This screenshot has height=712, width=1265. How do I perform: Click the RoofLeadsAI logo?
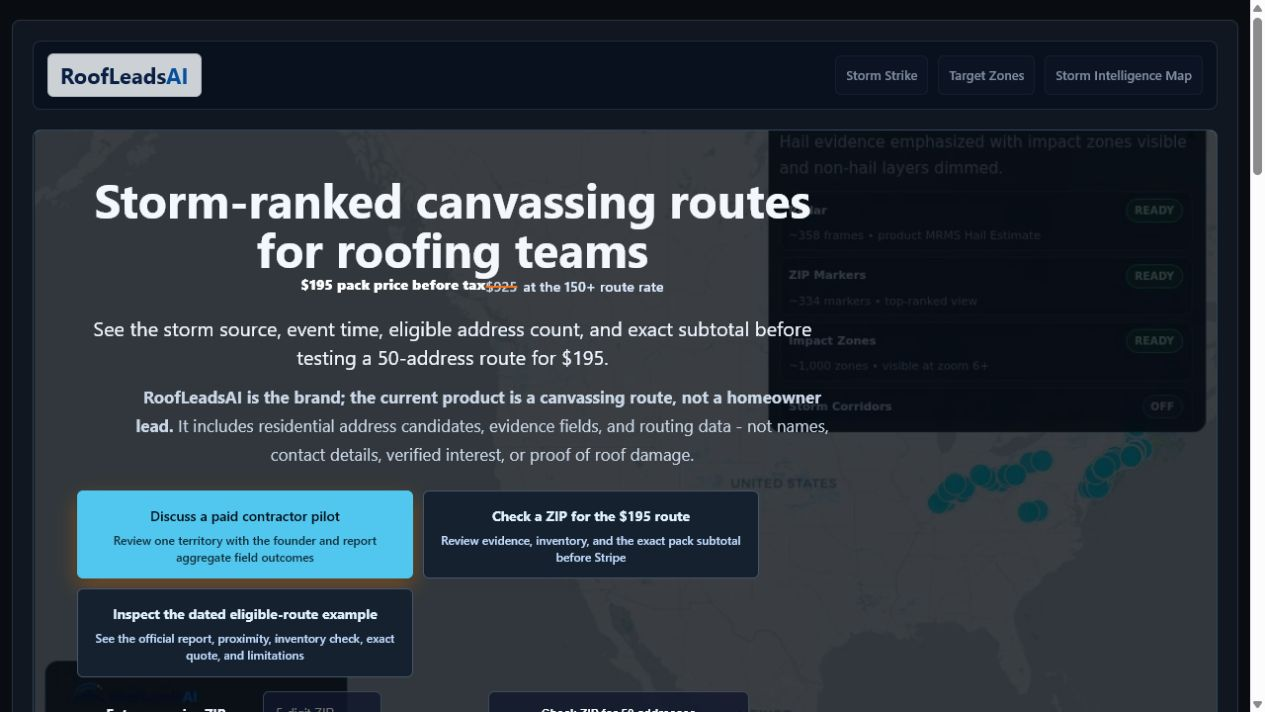(124, 75)
